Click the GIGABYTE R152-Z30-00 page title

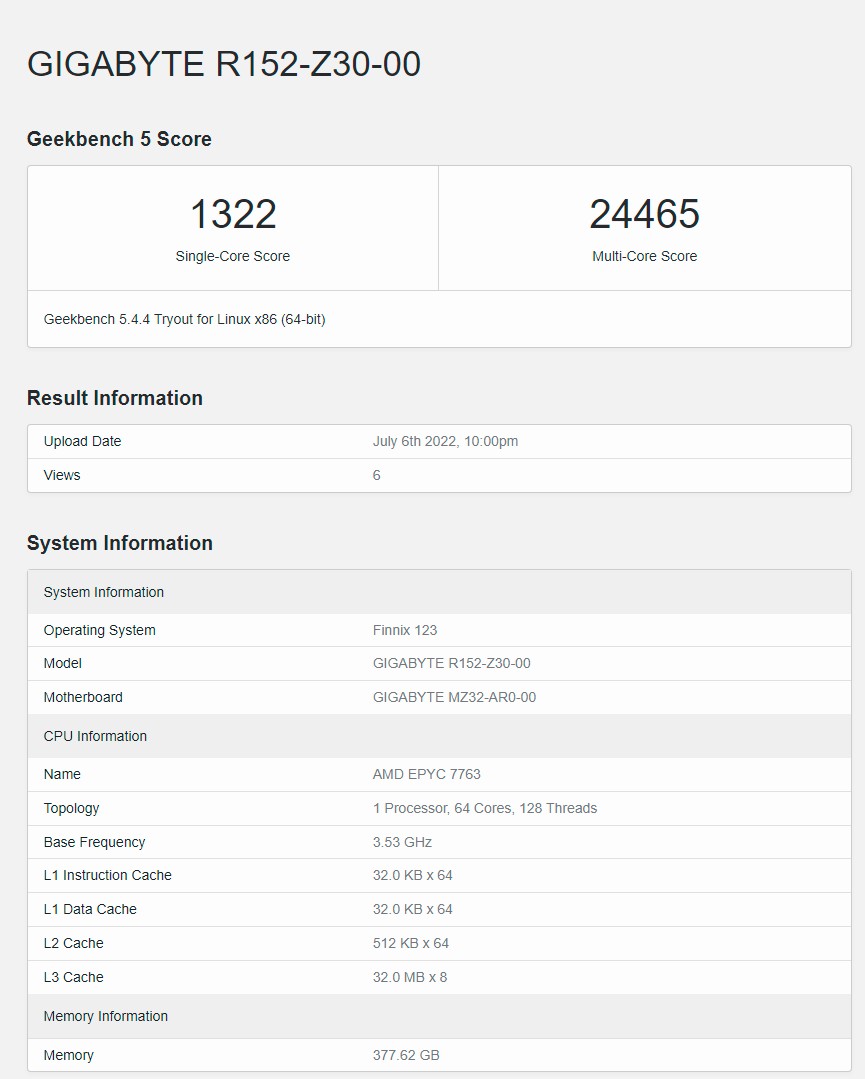[224, 64]
